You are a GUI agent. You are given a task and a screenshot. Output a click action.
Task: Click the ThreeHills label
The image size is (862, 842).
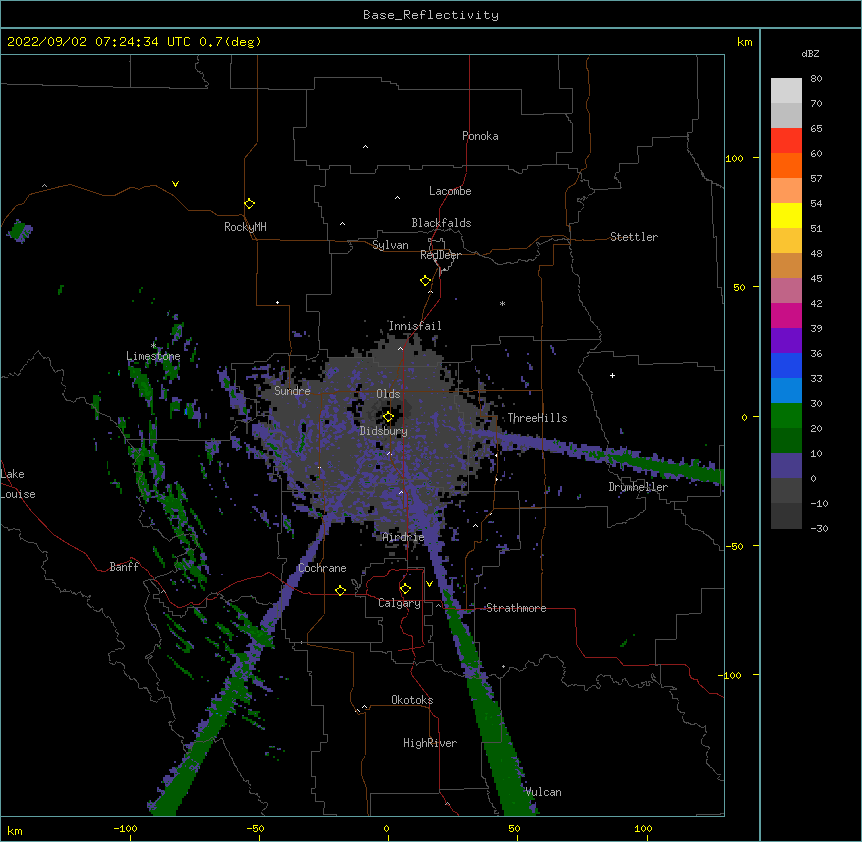click(537, 418)
